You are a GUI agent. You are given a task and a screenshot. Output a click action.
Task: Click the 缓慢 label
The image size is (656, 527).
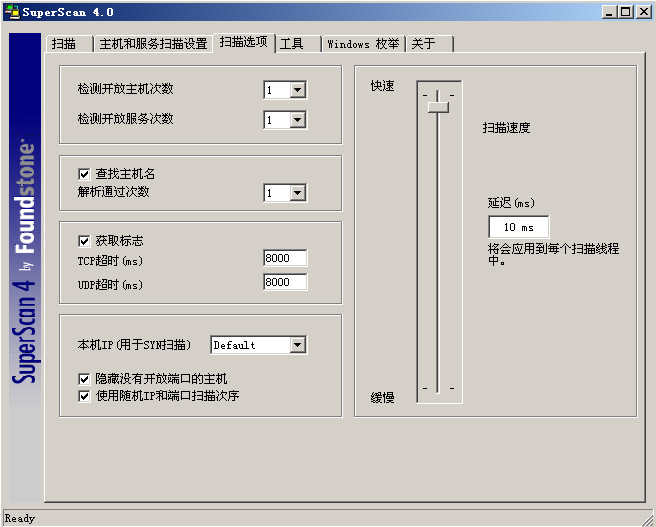(x=382, y=397)
